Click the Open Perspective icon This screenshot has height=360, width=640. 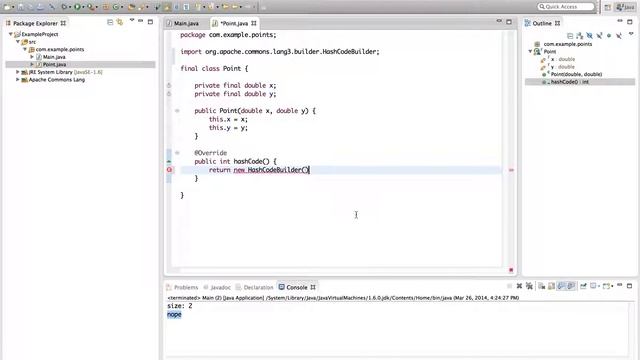click(x=608, y=7)
